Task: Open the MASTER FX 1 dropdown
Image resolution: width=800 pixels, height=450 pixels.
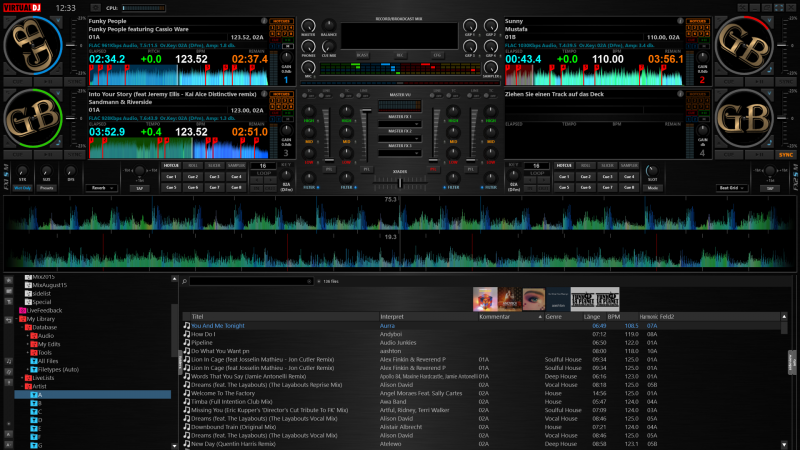Action: click(x=399, y=124)
